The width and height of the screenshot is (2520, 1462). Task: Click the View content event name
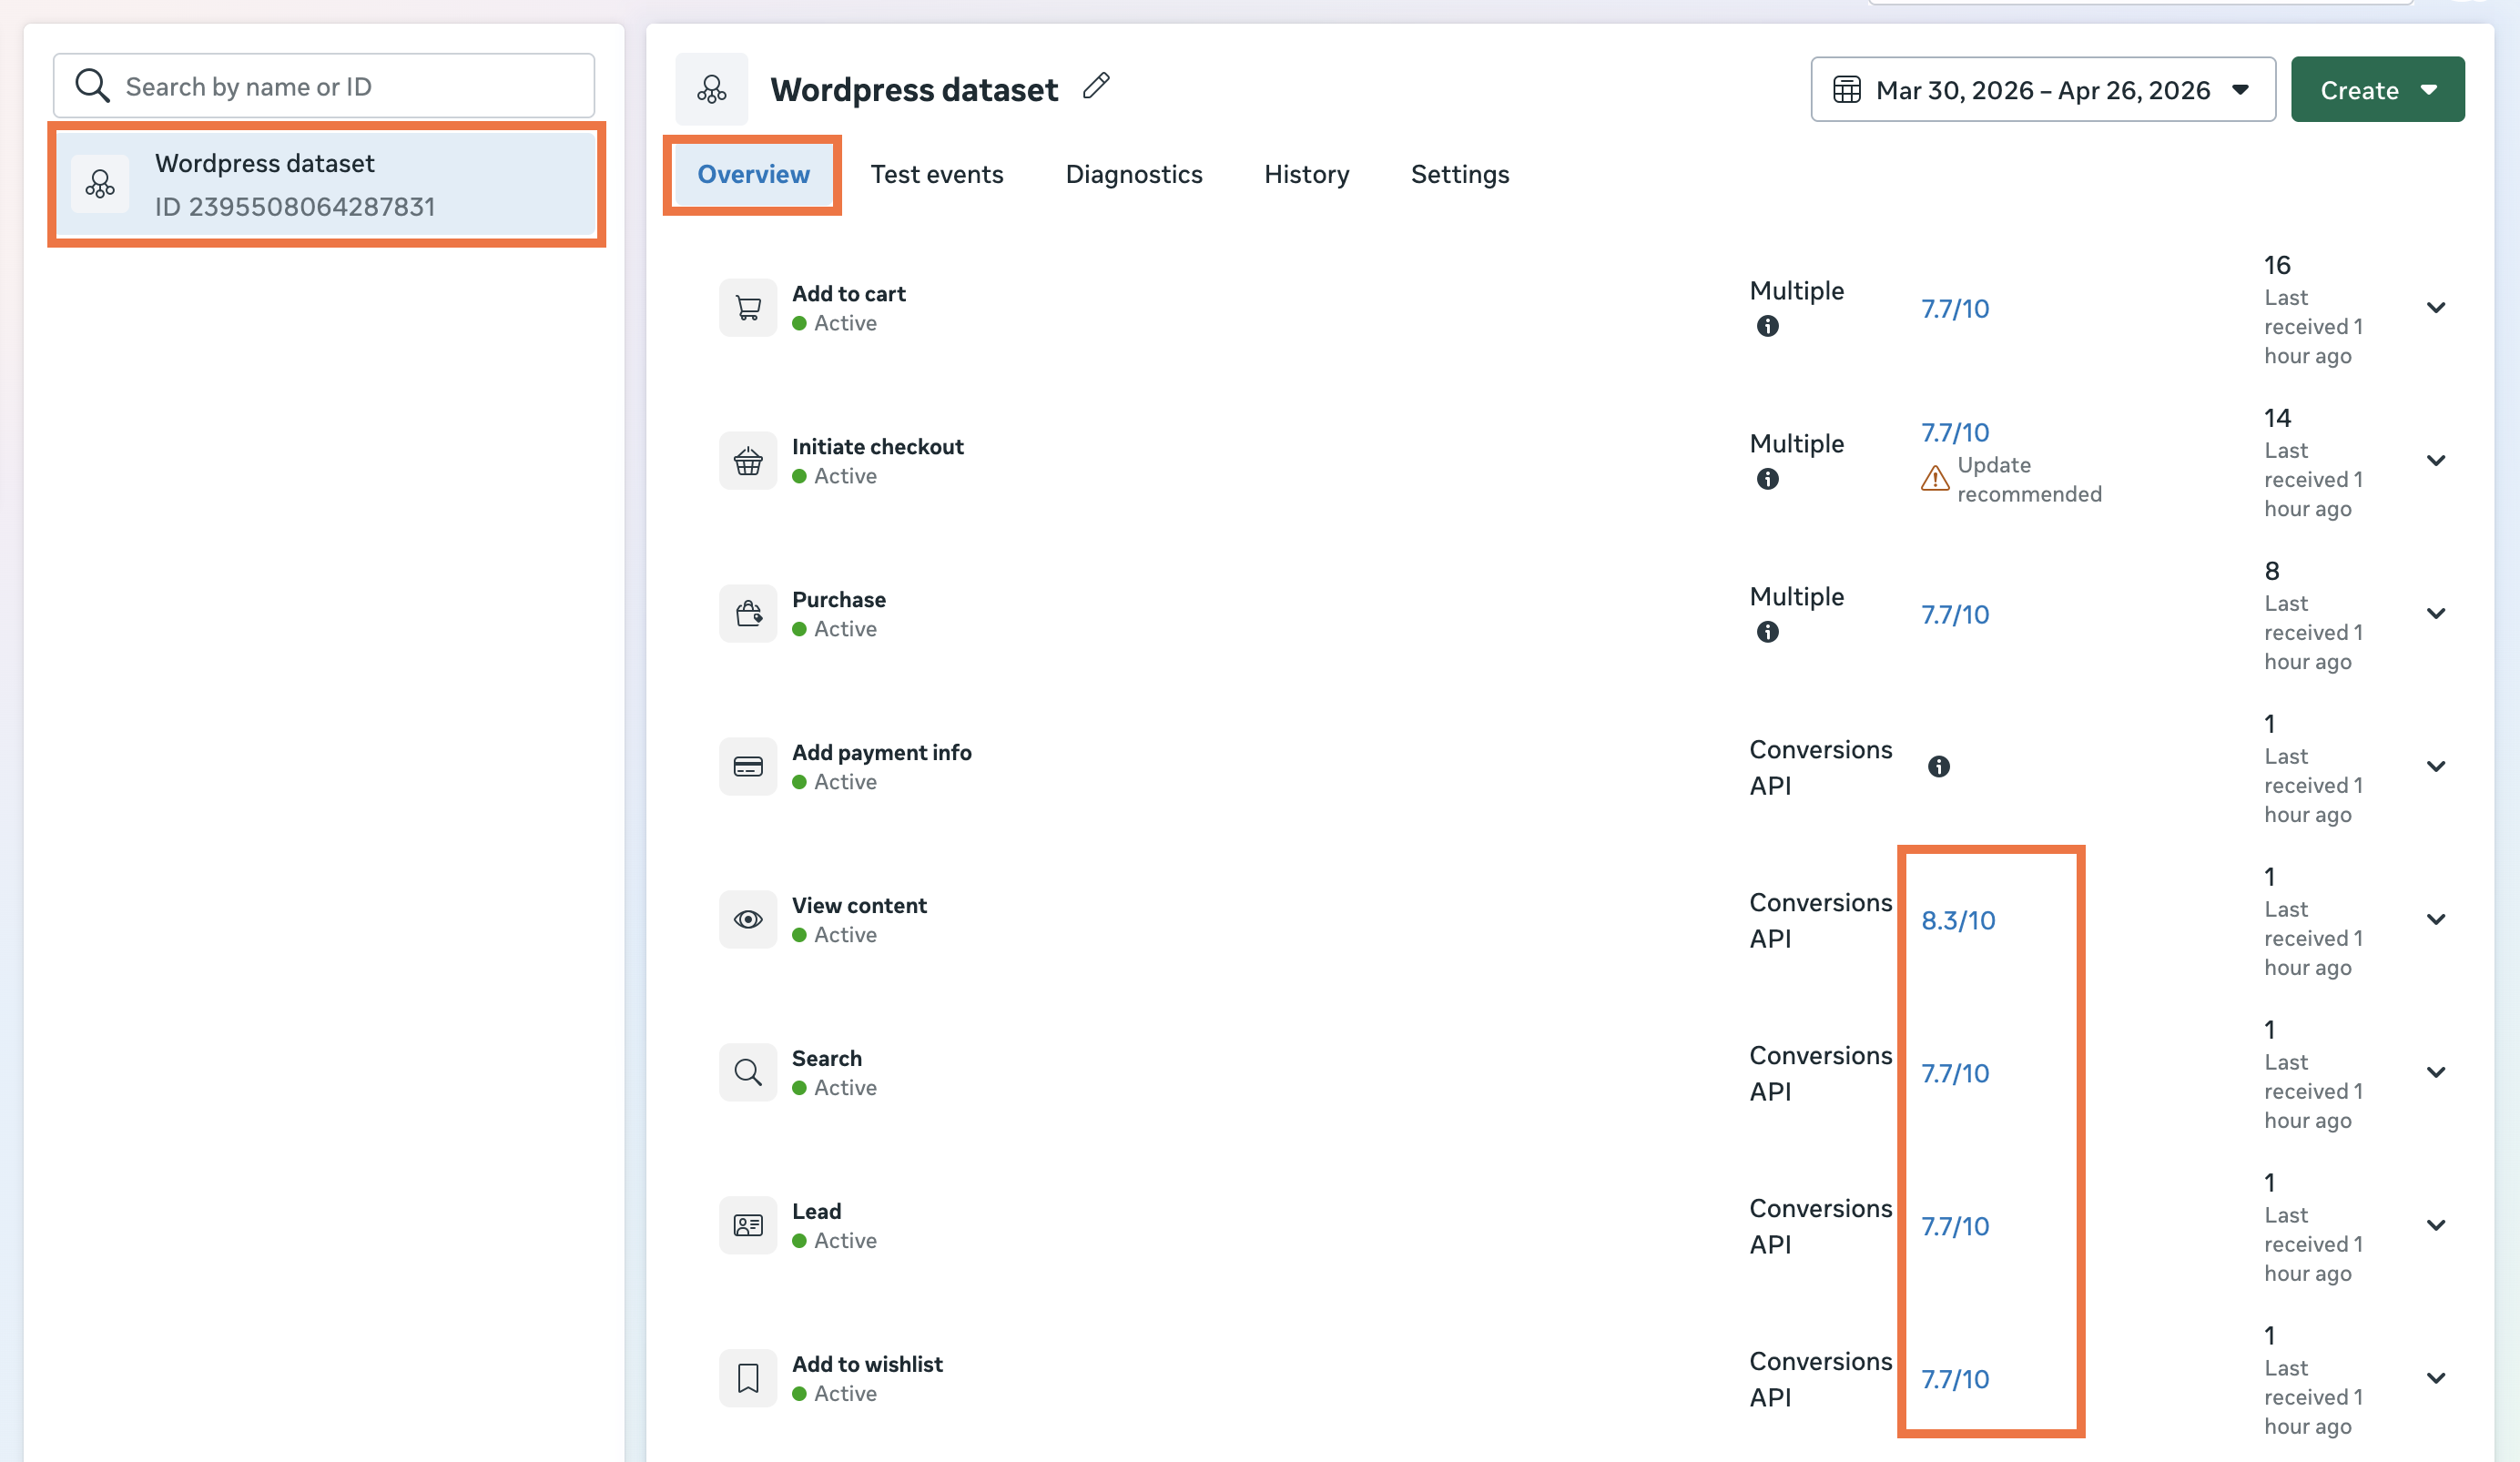pyautogui.click(x=859, y=906)
